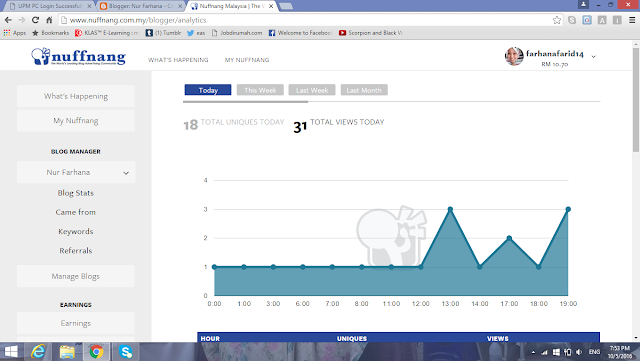
Task: Open Blog Stats in the sidebar
Action: pyautogui.click(x=76, y=193)
